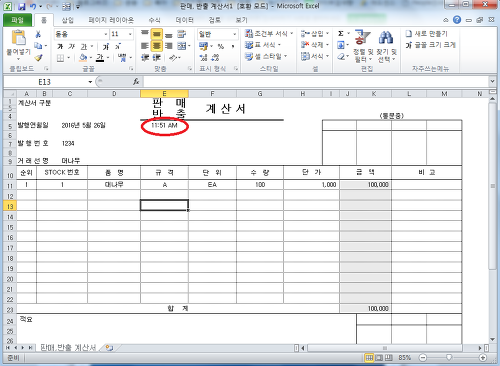Image resolution: width=500 pixels, height=366 pixels.
Task: Click decrease indent icon
Action: point(145,58)
